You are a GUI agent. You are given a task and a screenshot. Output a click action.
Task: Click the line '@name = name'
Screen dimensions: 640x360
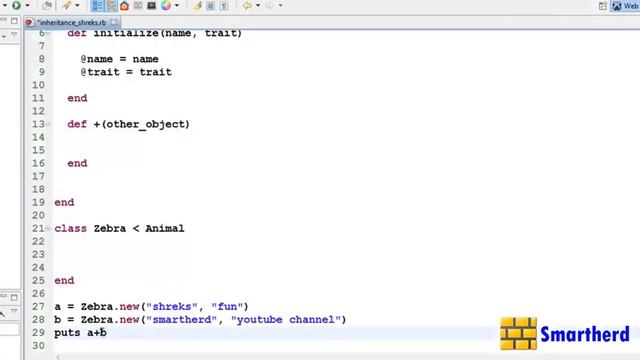click(x=120, y=59)
